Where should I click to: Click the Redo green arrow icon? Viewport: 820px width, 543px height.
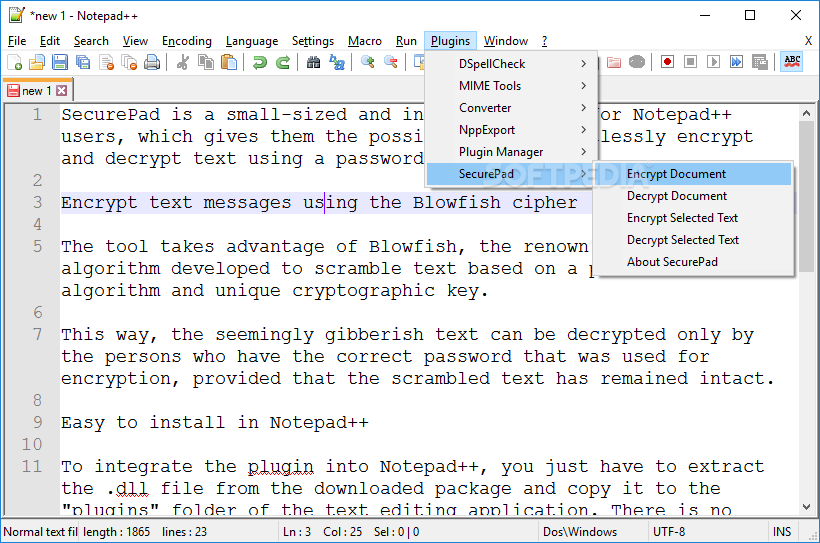click(x=282, y=62)
